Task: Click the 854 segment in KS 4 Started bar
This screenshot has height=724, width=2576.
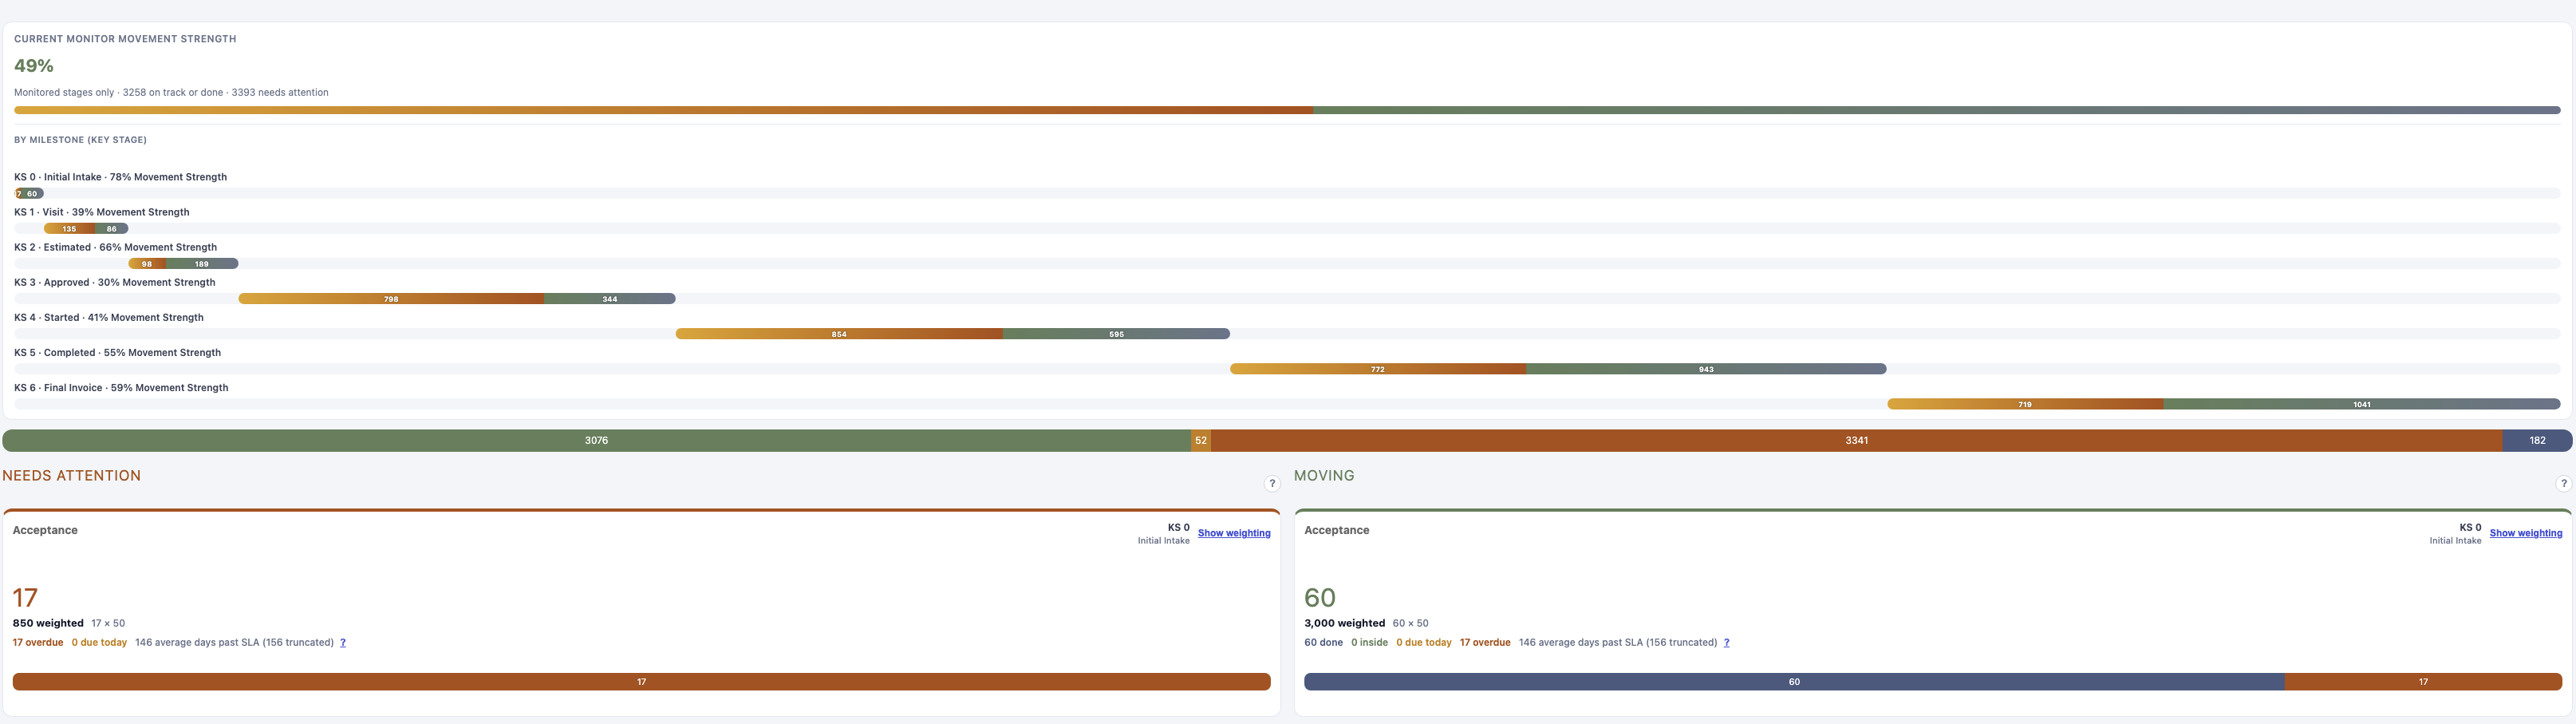Action: [839, 334]
